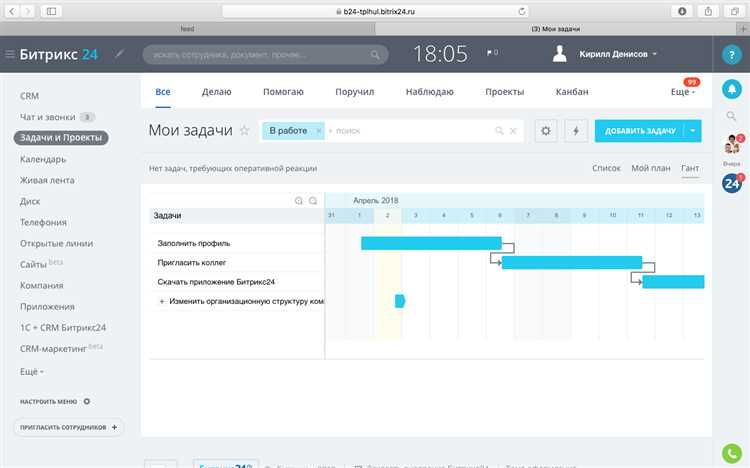
Task: Mark Мои задачи as favorite star
Action: [x=244, y=130]
